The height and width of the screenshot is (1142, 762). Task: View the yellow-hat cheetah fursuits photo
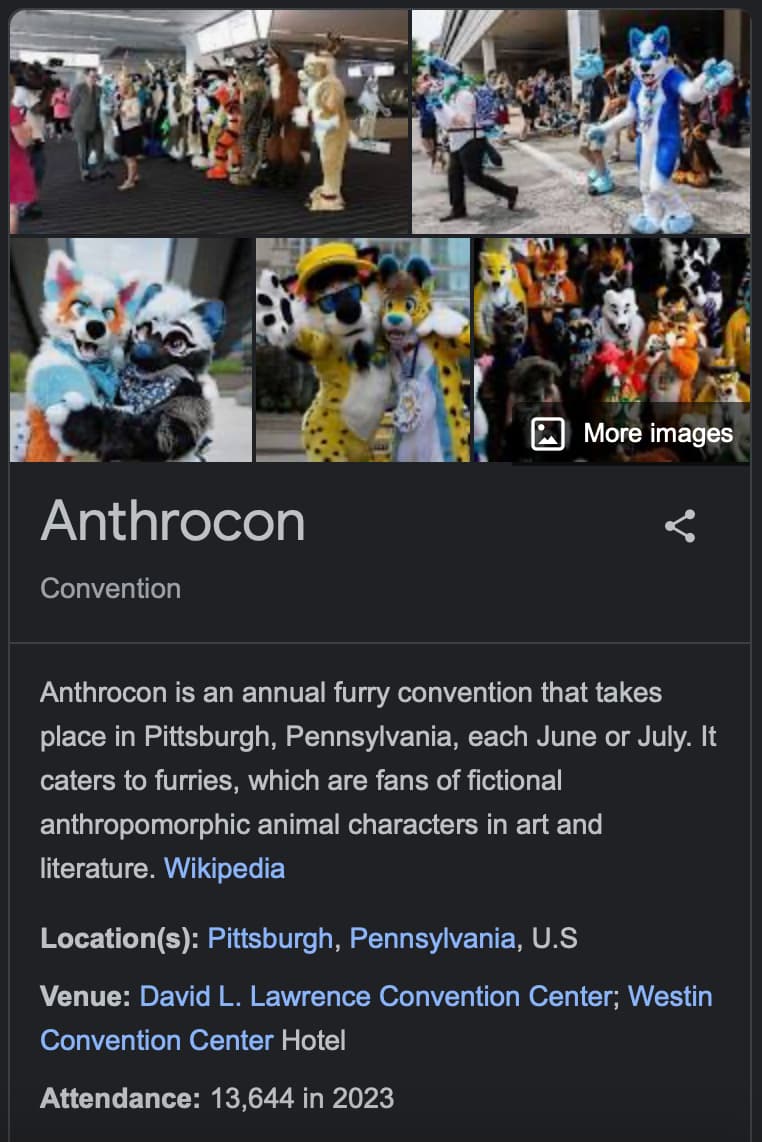click(363, 350)
